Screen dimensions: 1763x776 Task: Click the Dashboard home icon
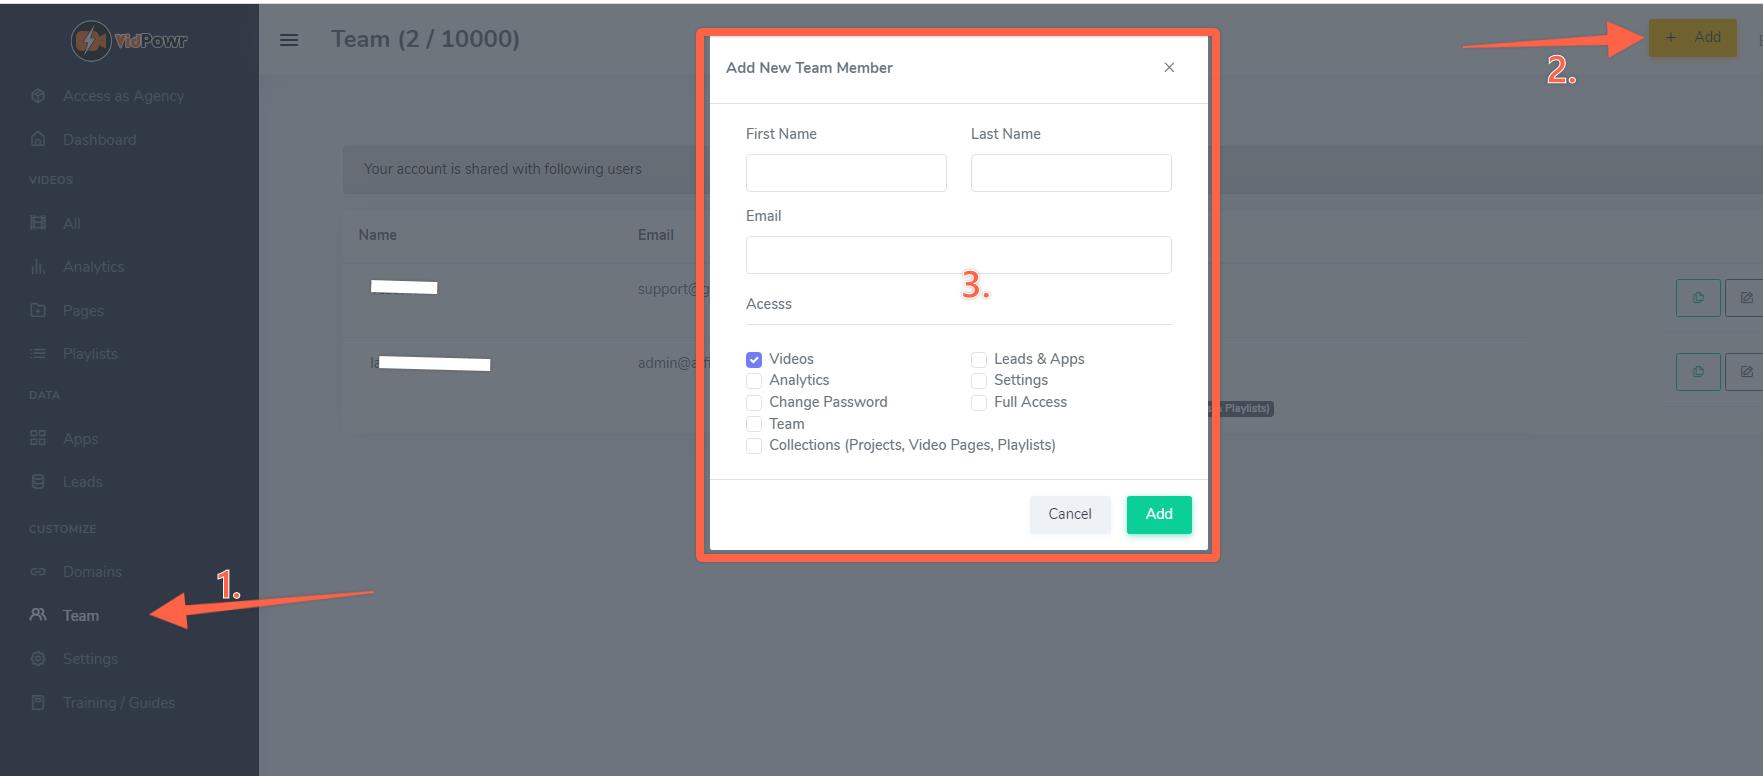pos(38,139)
